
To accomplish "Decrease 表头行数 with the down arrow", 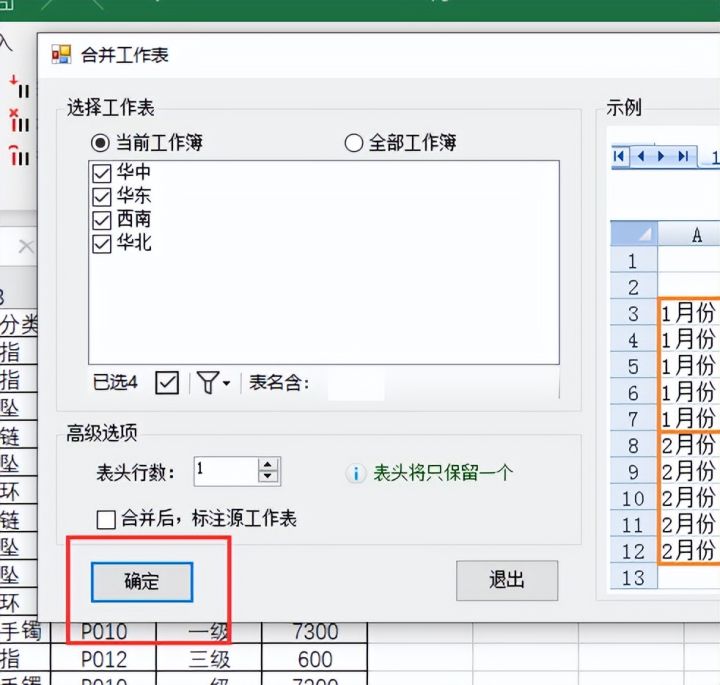I will [x=268, y=477].
